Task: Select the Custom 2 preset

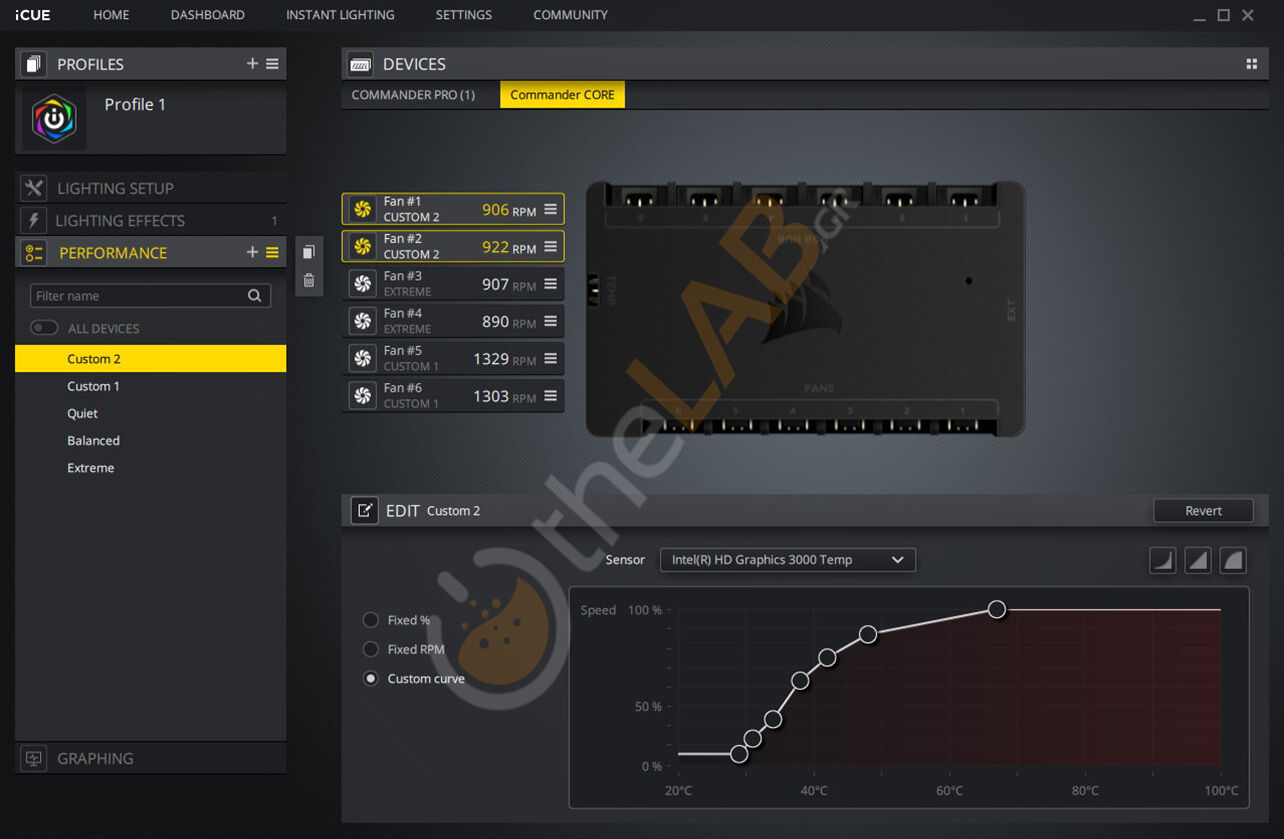Action: point(151,359)
